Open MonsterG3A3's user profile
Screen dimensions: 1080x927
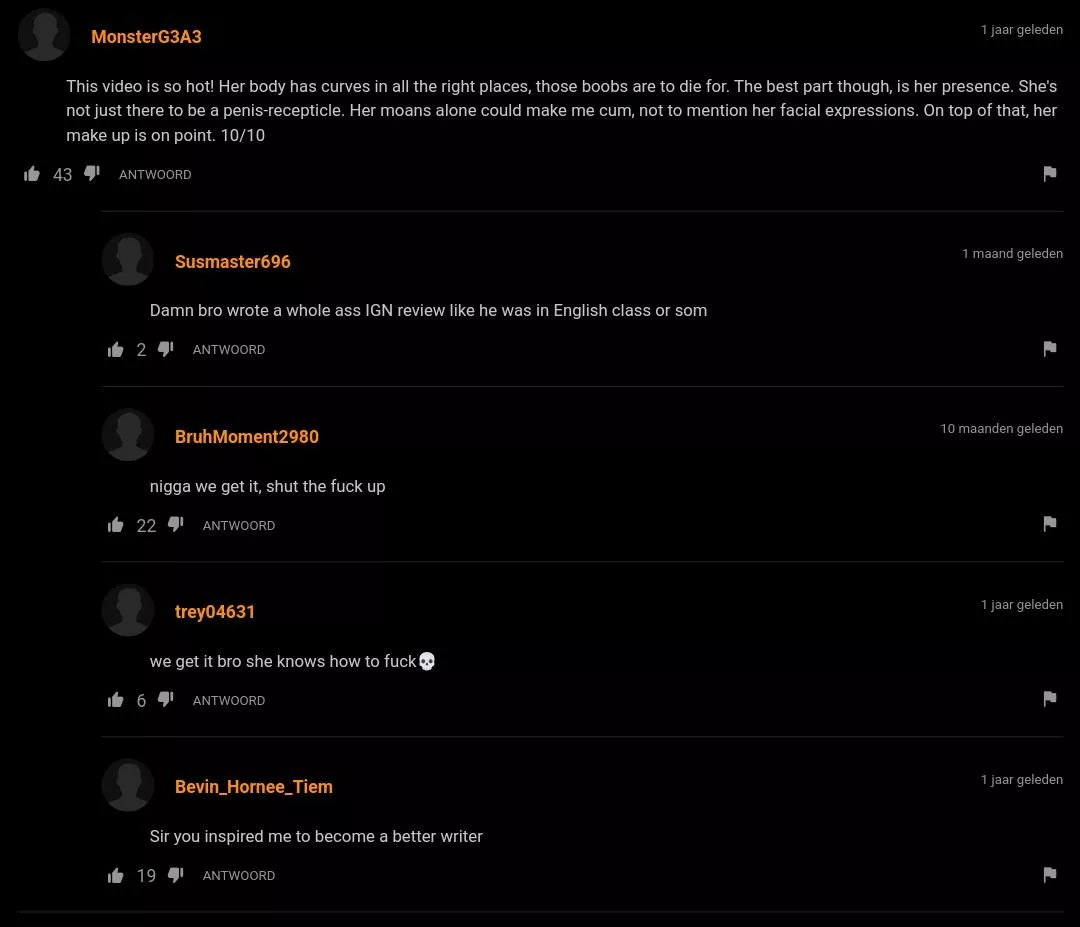[x=146, y=37]
